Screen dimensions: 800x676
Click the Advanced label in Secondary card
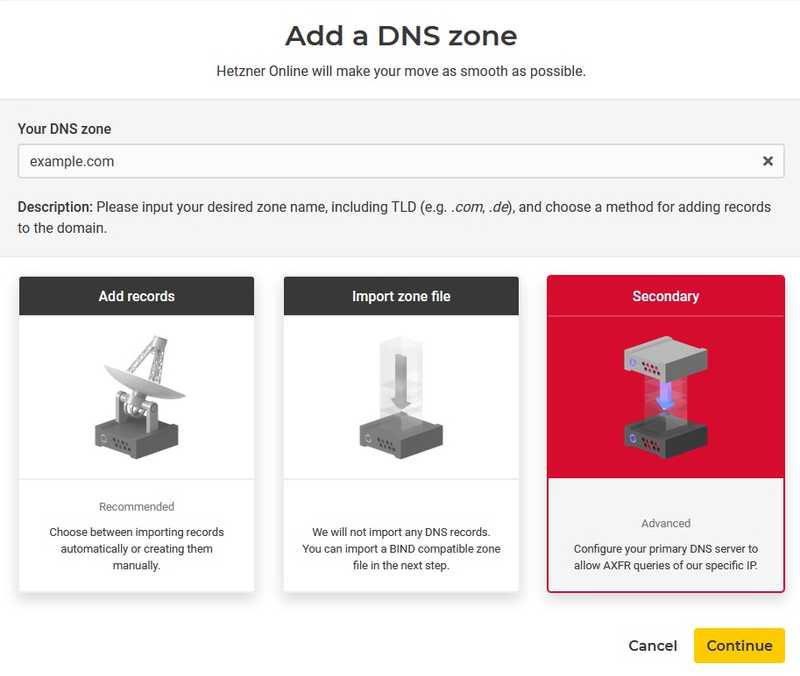[666, 523]
